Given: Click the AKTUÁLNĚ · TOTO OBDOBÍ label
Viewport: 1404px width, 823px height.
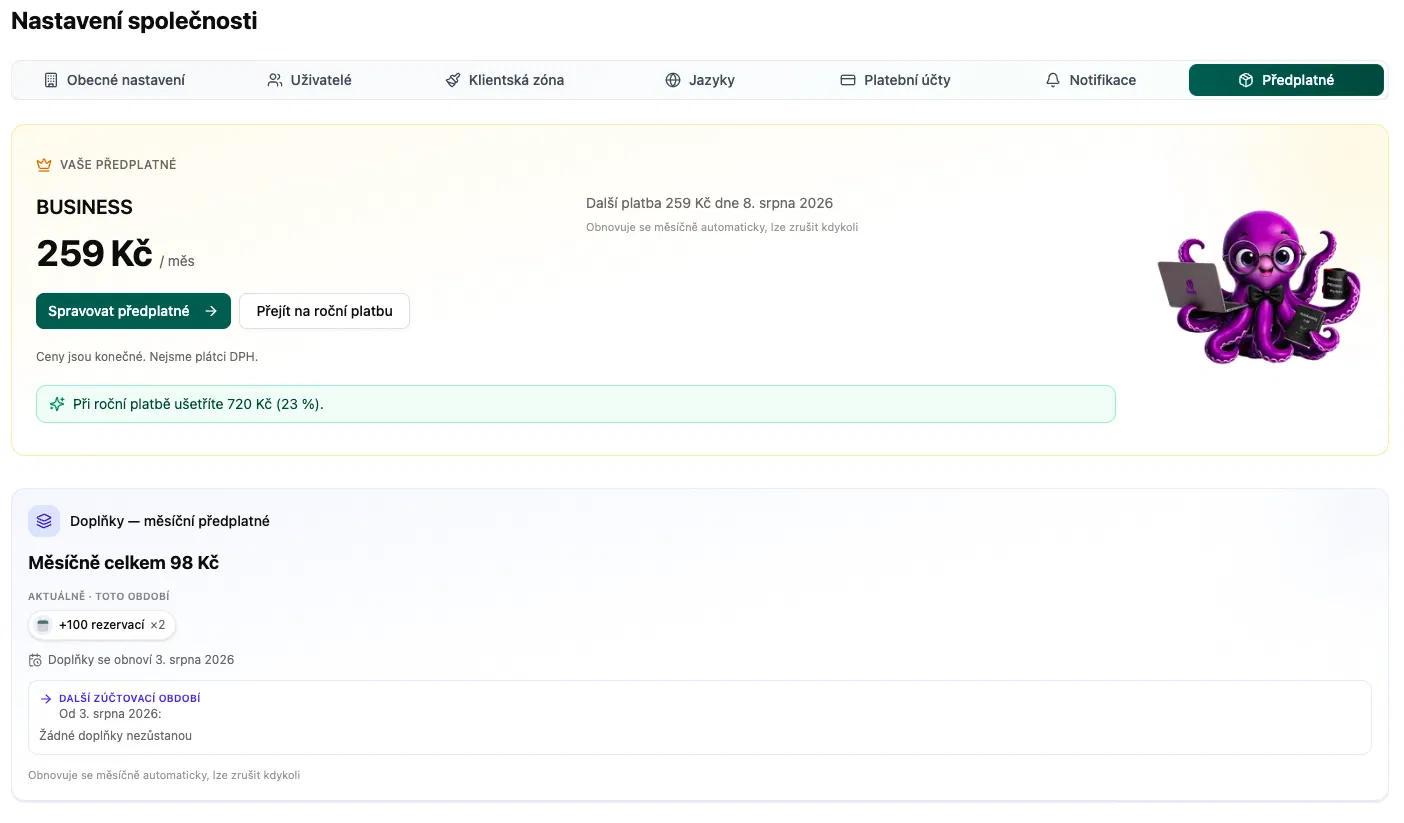Looking at the screenshot, I should pos(99,596).
